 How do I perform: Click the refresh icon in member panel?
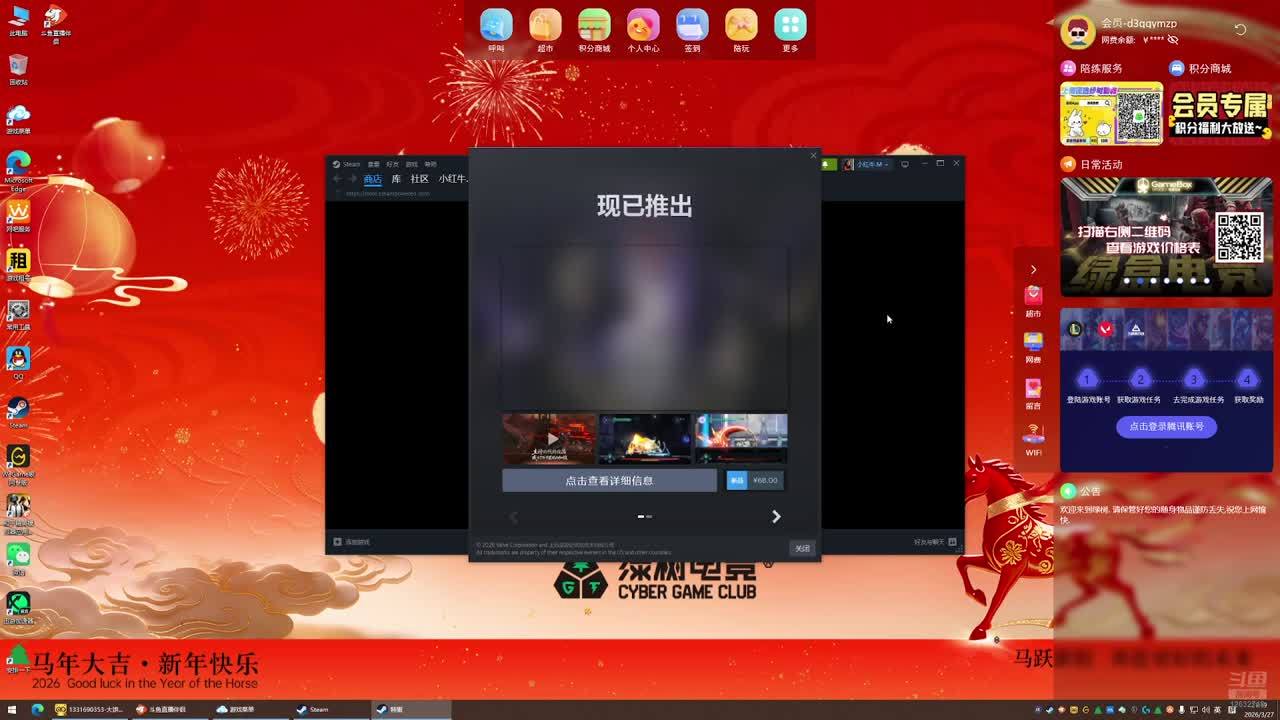tap(1240, 30)
